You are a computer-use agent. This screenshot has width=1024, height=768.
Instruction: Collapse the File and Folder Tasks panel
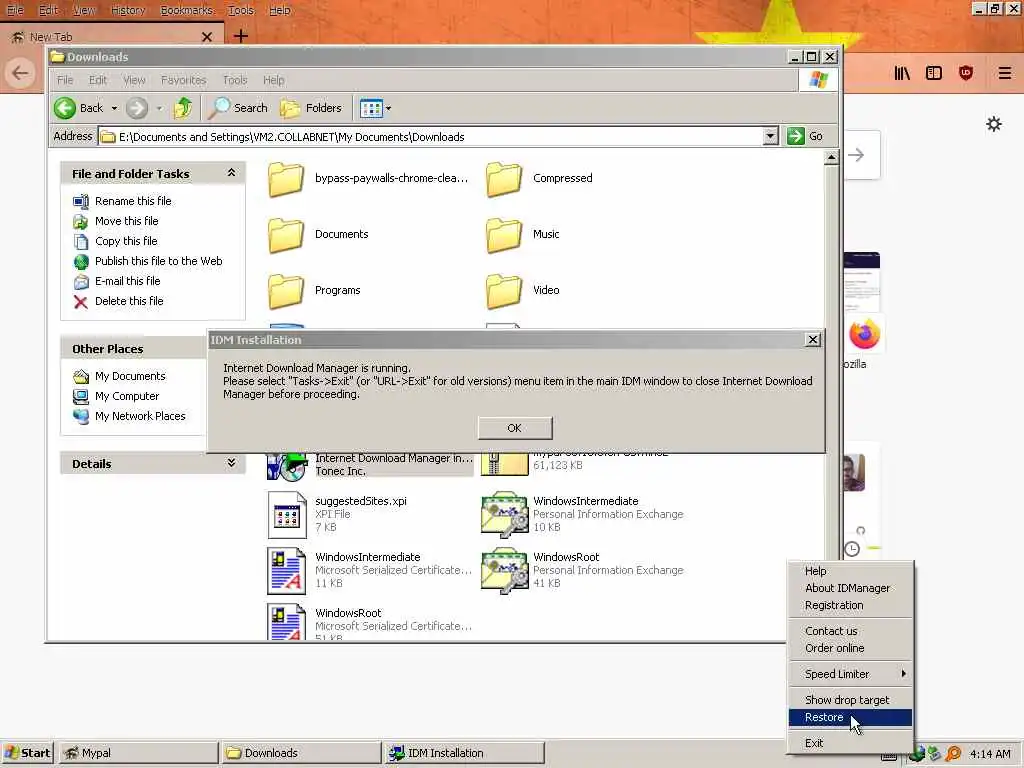(x=231, y=173)
